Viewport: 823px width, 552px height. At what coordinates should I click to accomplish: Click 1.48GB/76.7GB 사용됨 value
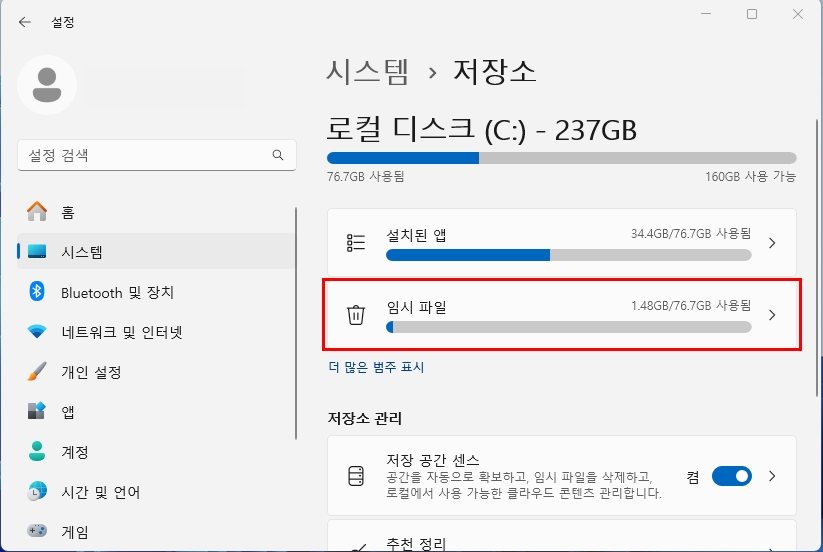click(x=691, y=305)
